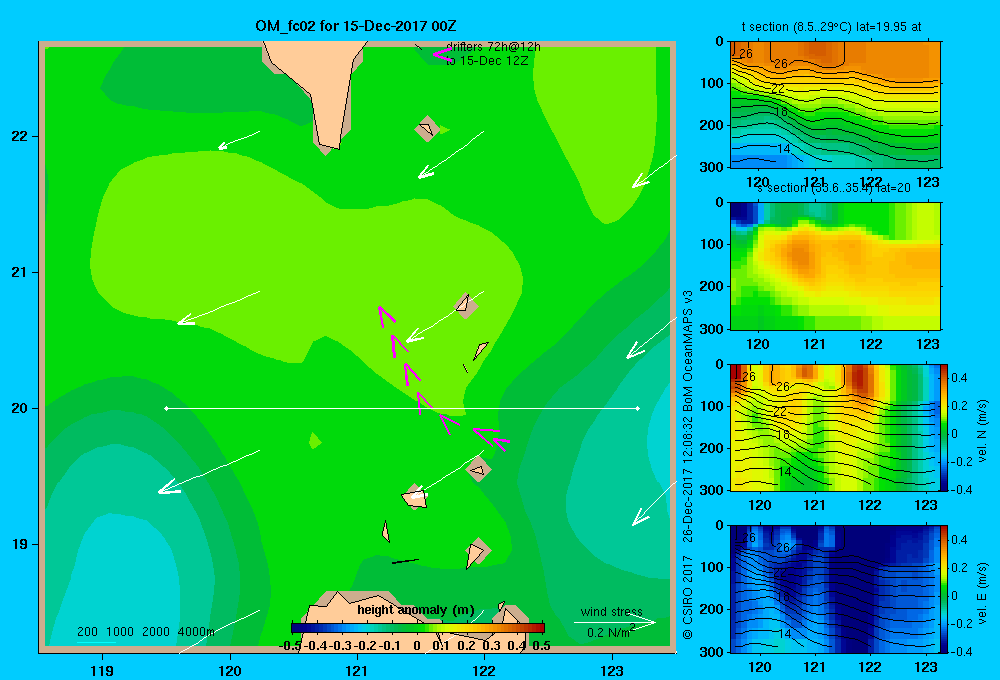Click the 'height anomaly (m)' colorbar title
This screenshot has width=1000, height=680.
[x=416, y=610]
